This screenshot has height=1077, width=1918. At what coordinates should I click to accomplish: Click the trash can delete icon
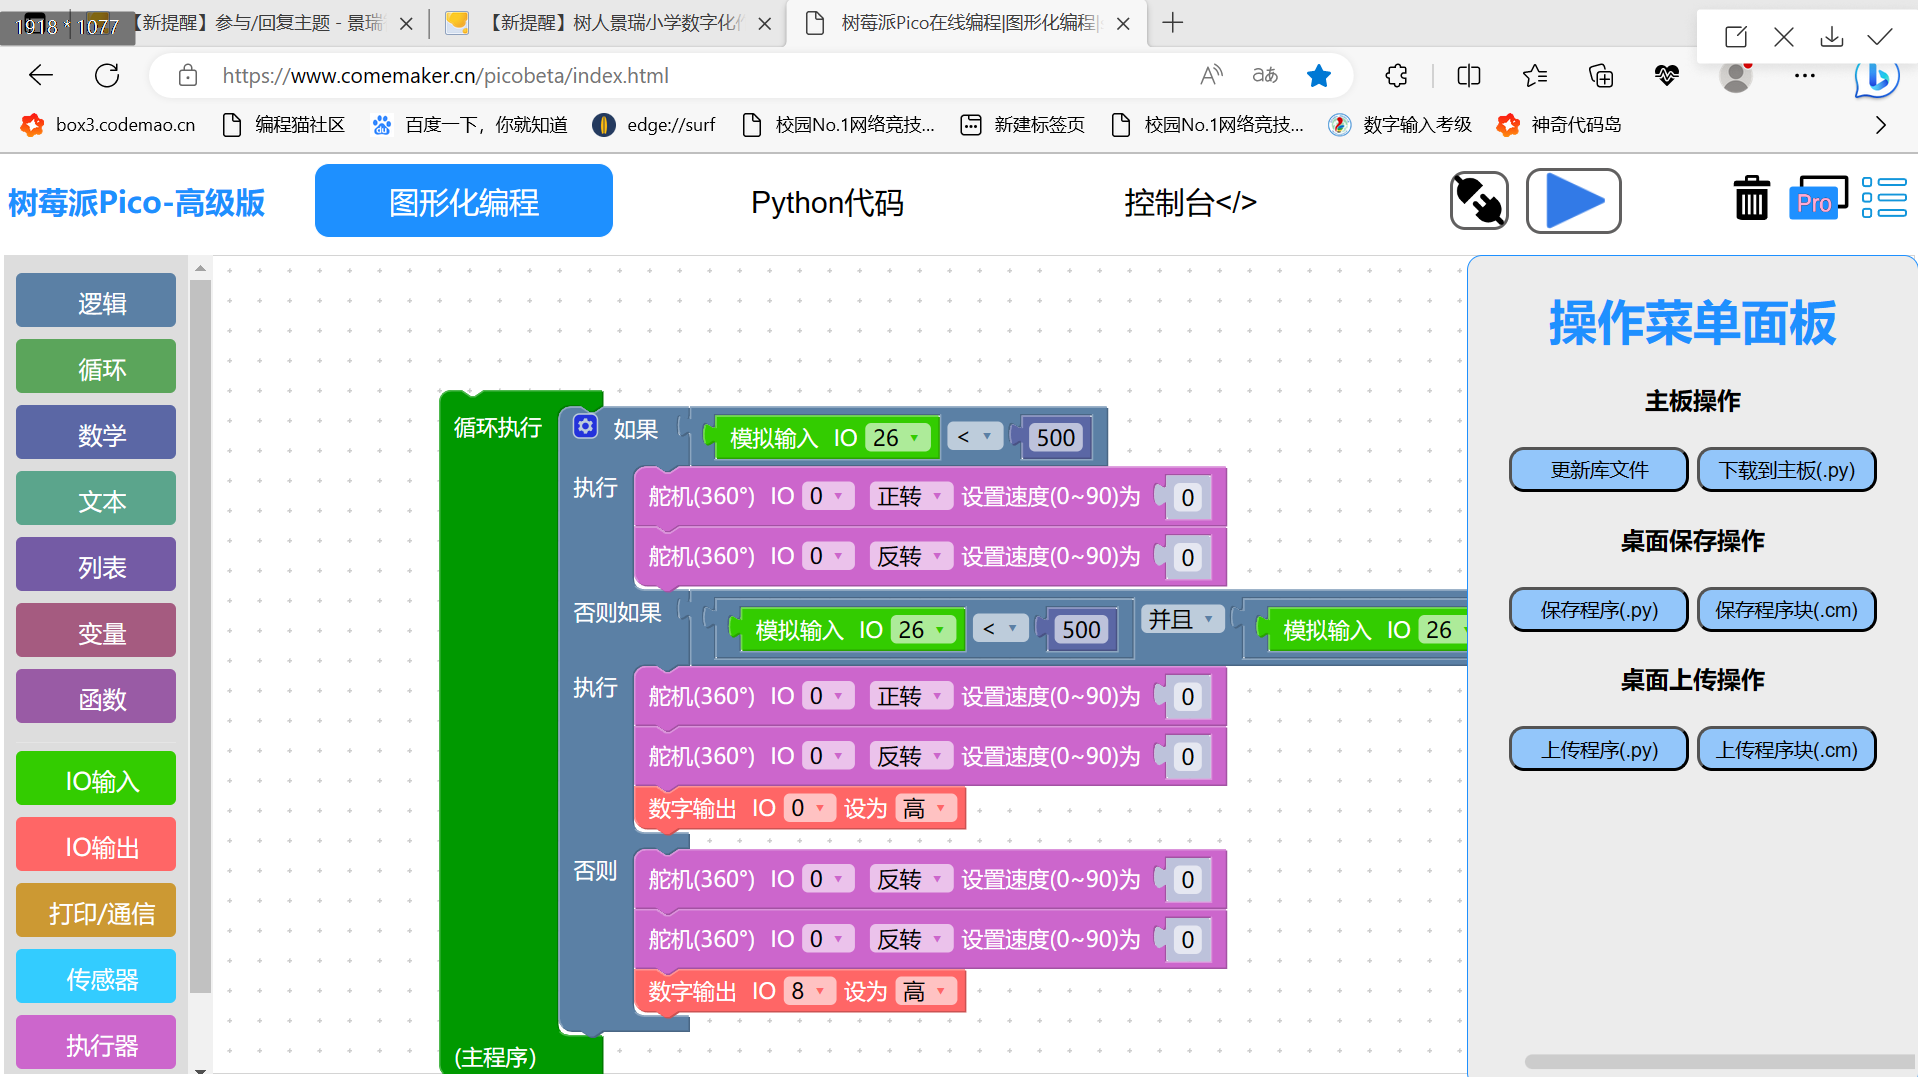[1751, 198]
